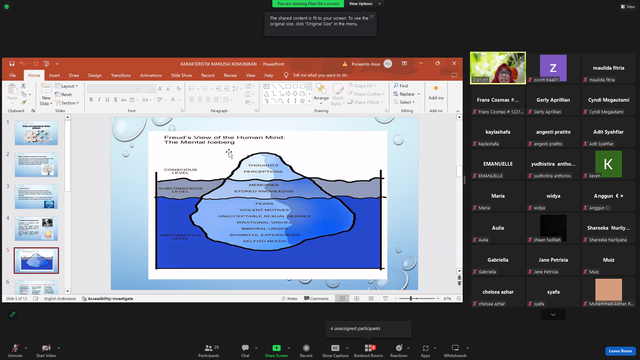Open the Reactions menu
Viewport: 640px width, 360px height.
pyautogui.click(x=398, y=350)
